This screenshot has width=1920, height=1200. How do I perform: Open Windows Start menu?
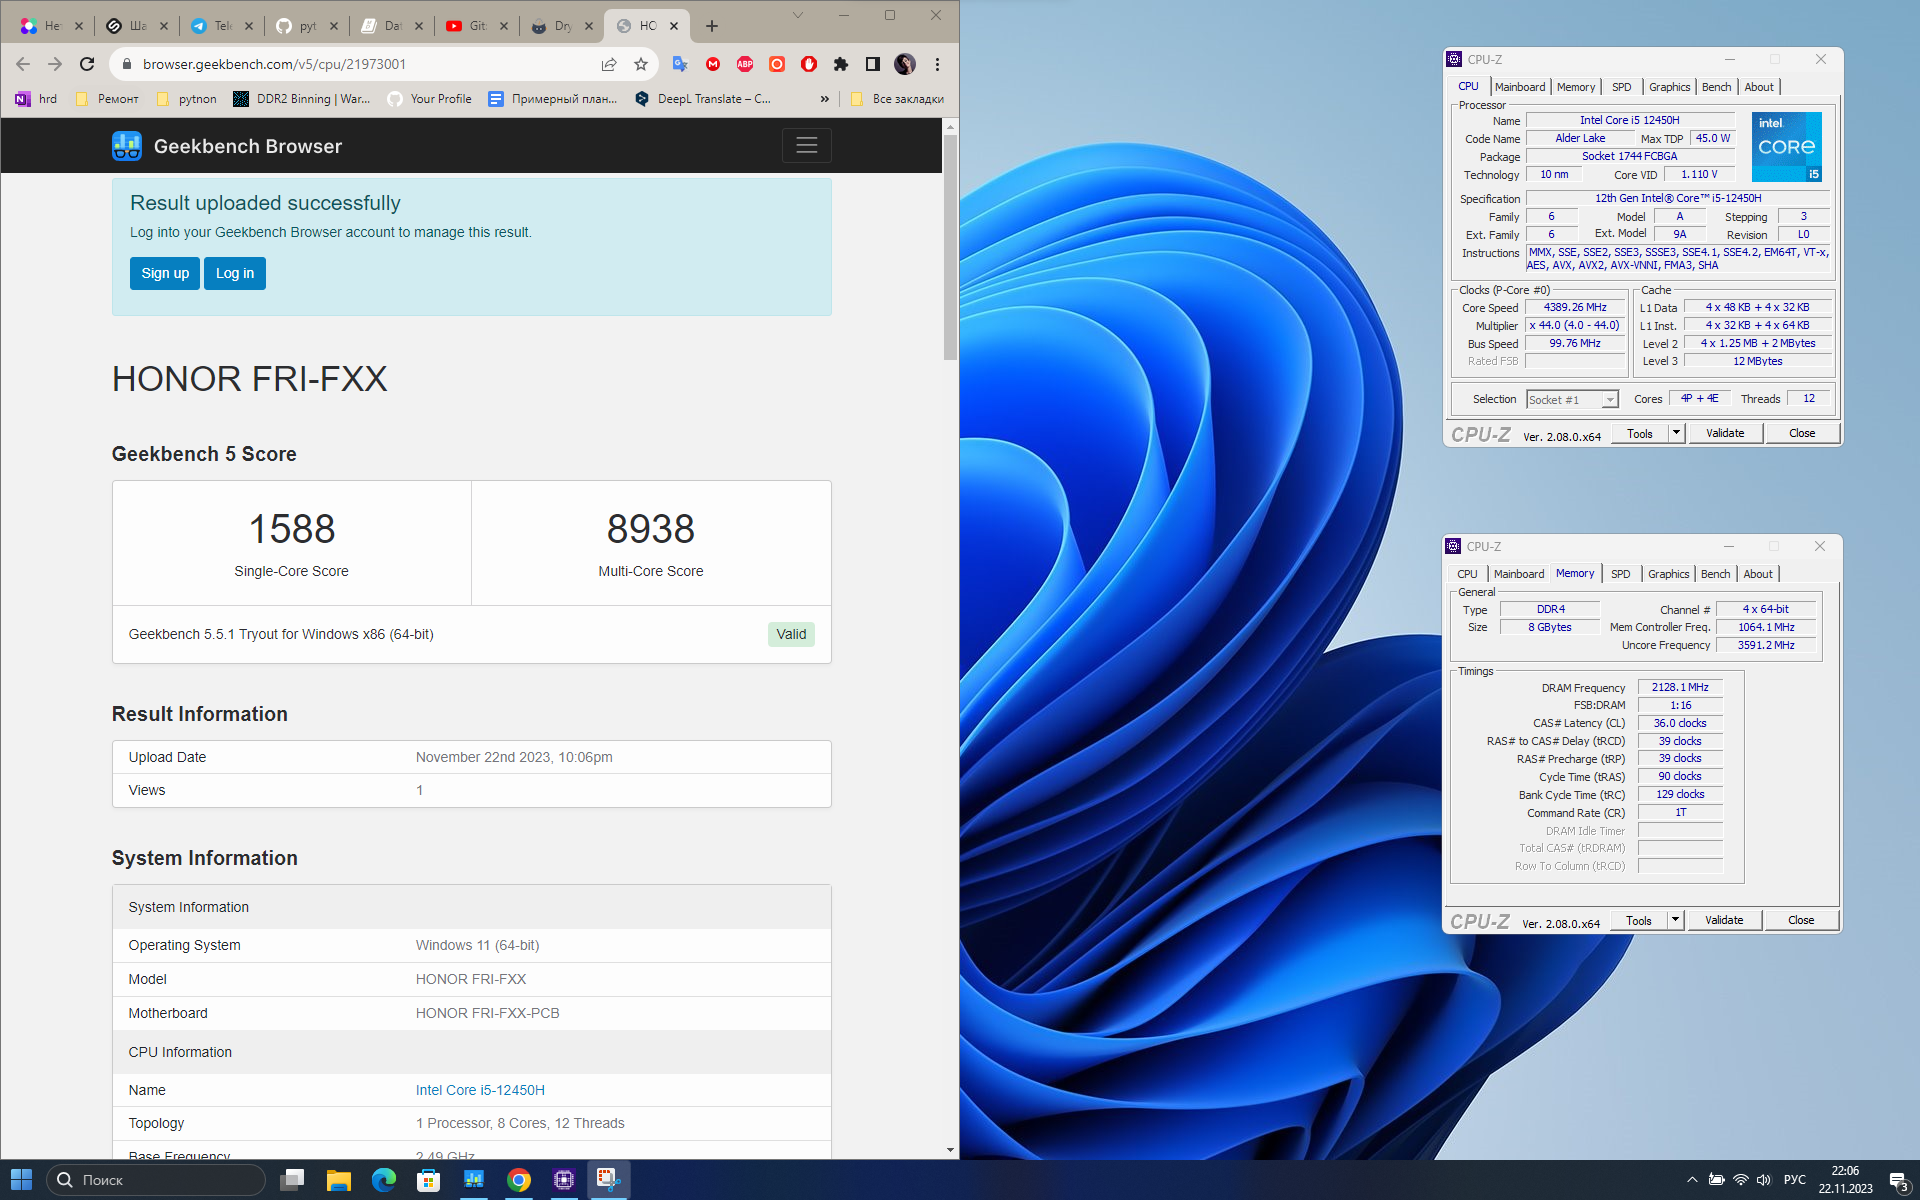22,1180
